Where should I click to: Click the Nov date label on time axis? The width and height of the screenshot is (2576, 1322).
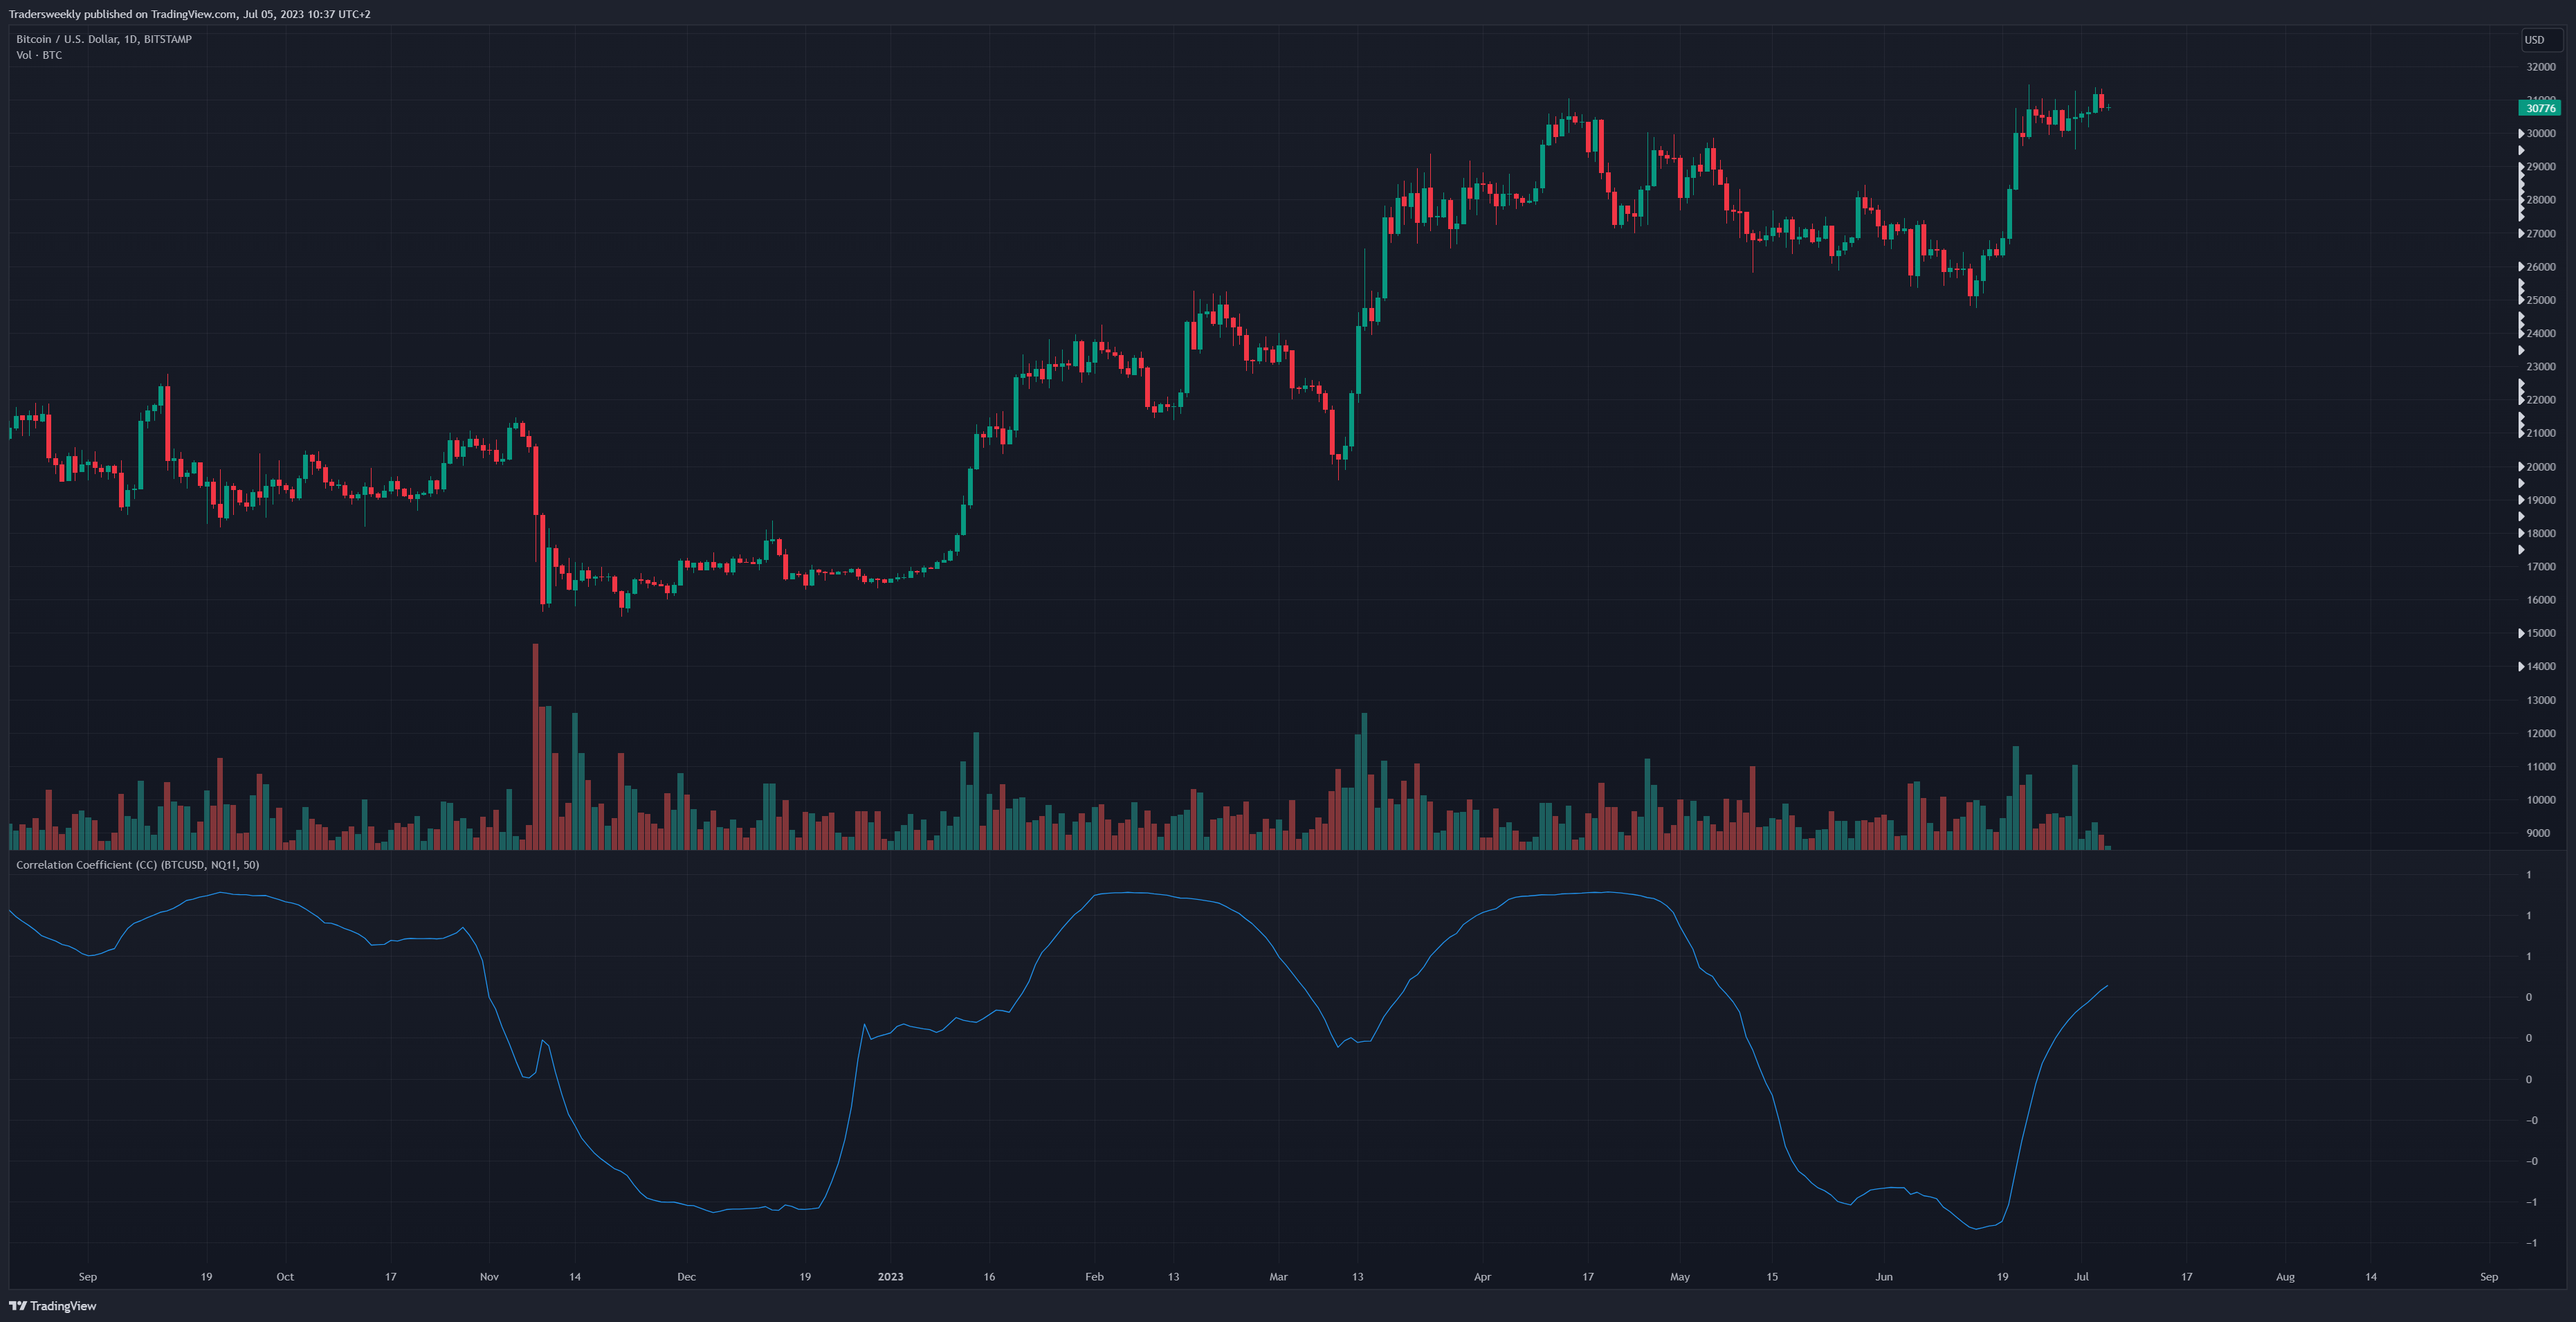click(x=489, y=1276)
